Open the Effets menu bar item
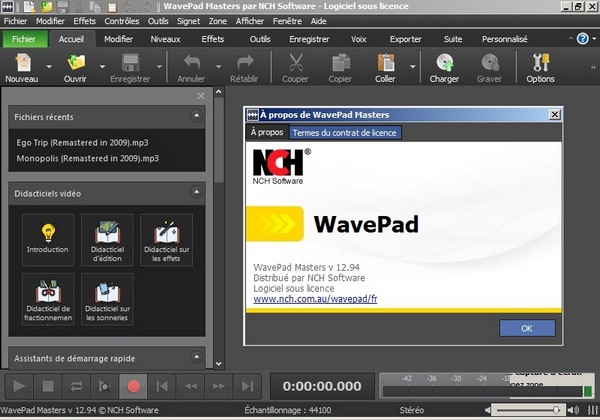Screen dimensions: 600x420 pyautogui.click(x=85, y=21)
